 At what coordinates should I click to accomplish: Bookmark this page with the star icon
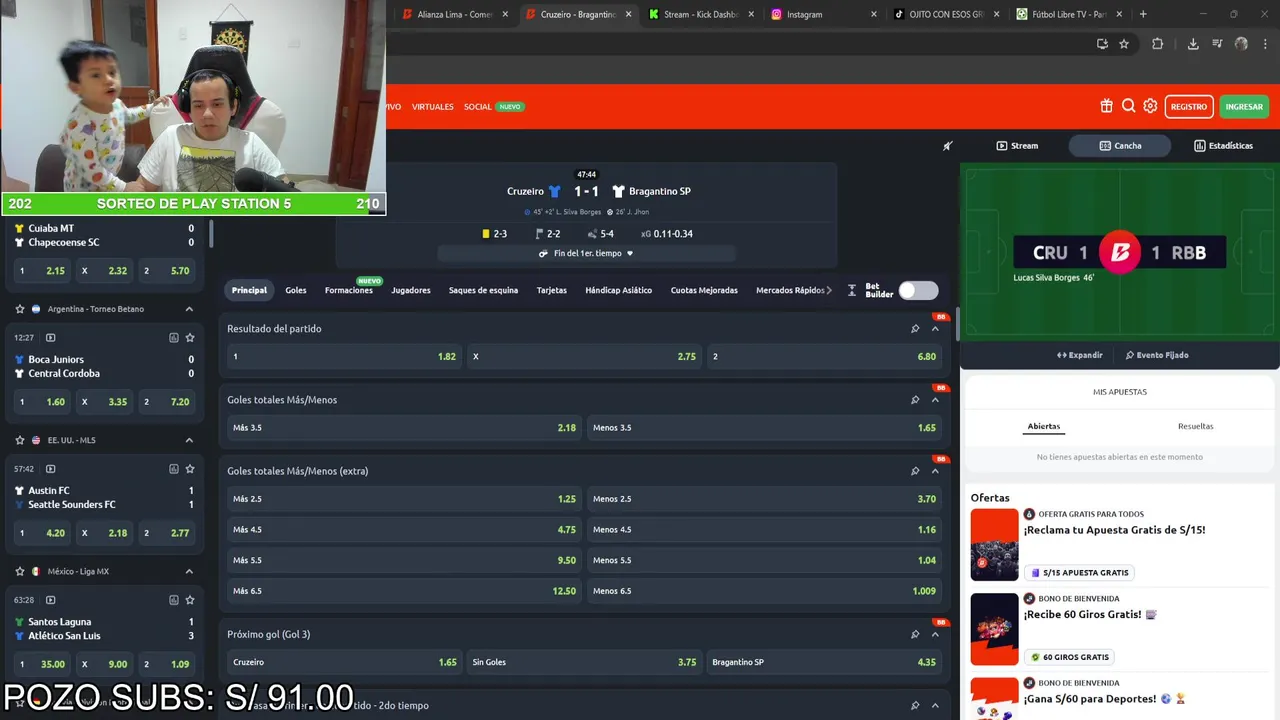pyautogui.click(x=1124, y=44)
